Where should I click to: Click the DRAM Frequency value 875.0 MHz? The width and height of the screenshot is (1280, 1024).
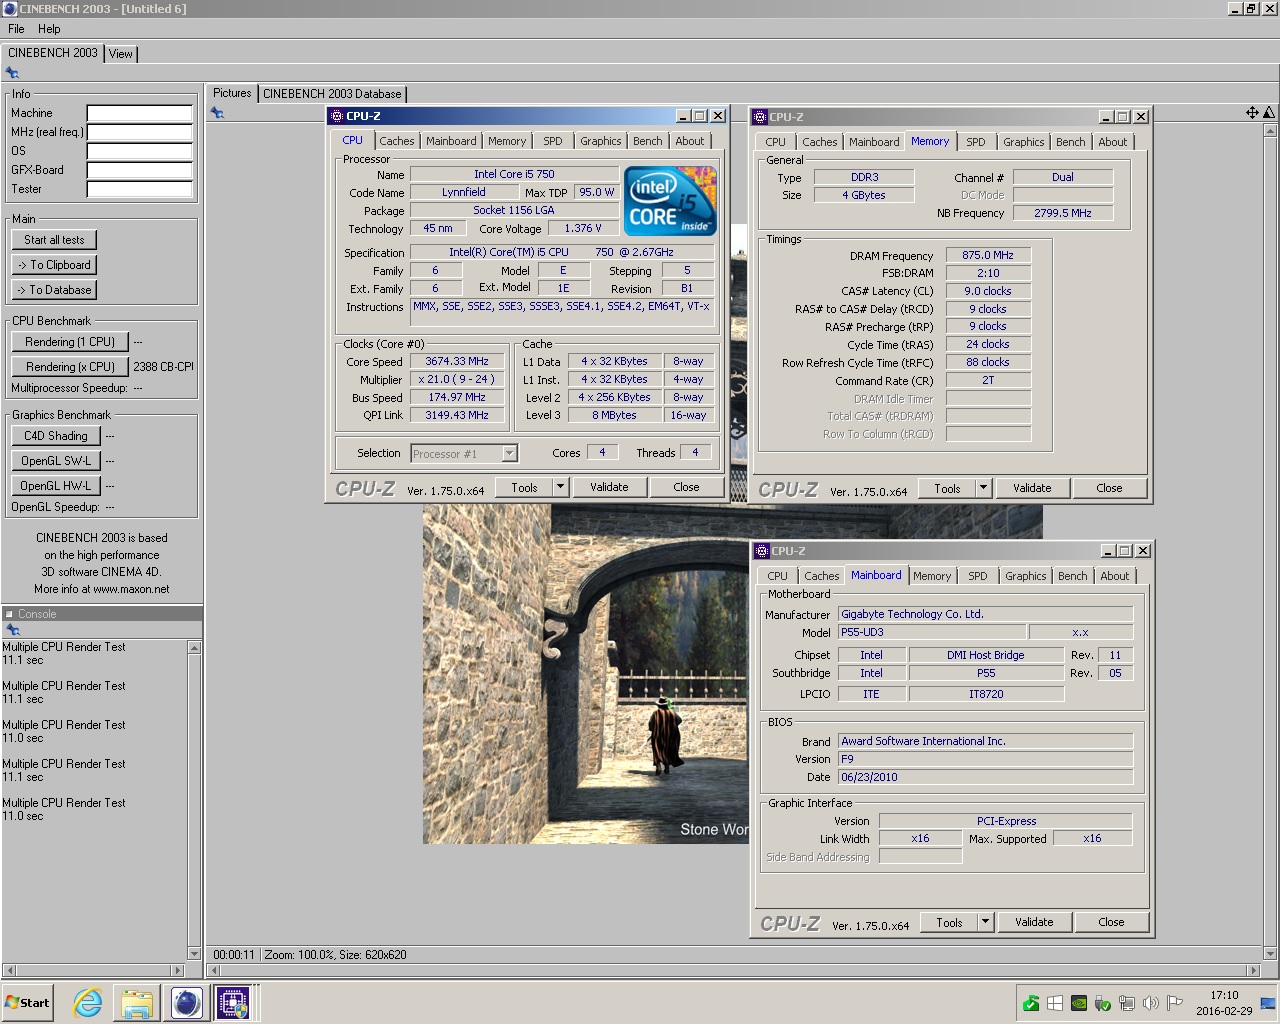click(x=988, y=255)
